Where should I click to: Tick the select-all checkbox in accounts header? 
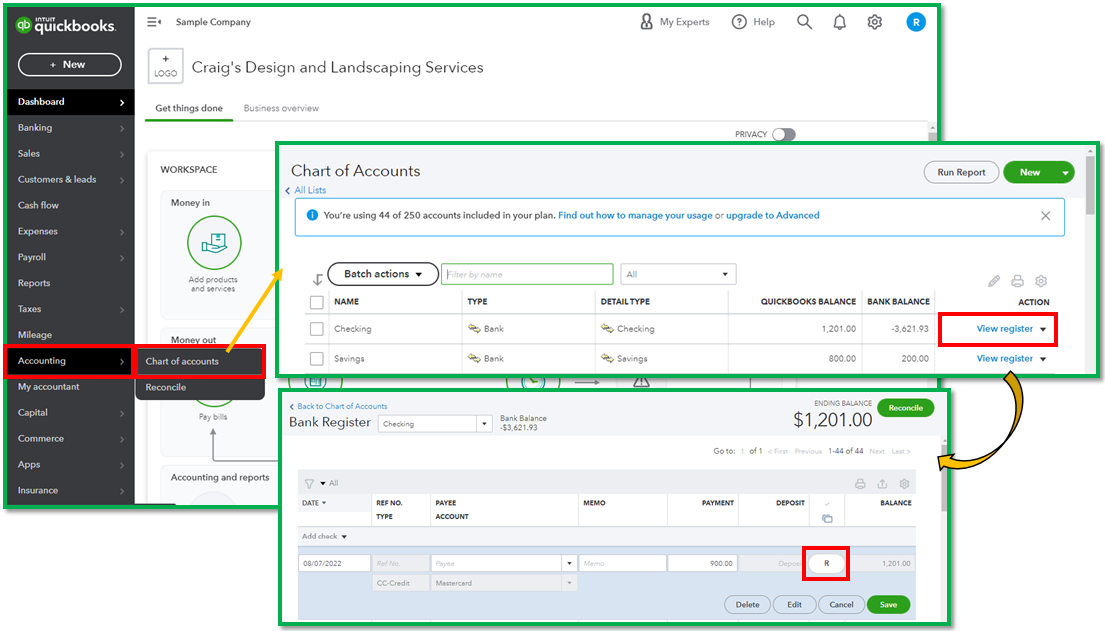(x=316, y=302)
